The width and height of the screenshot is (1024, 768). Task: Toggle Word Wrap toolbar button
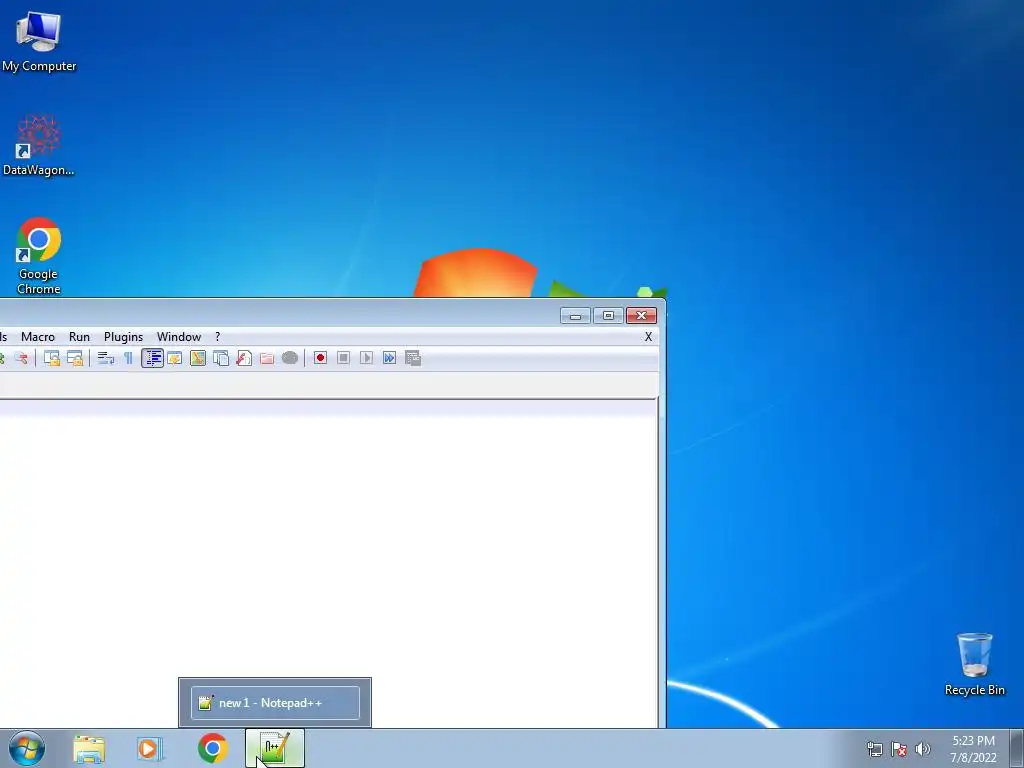tap(105, 358)
